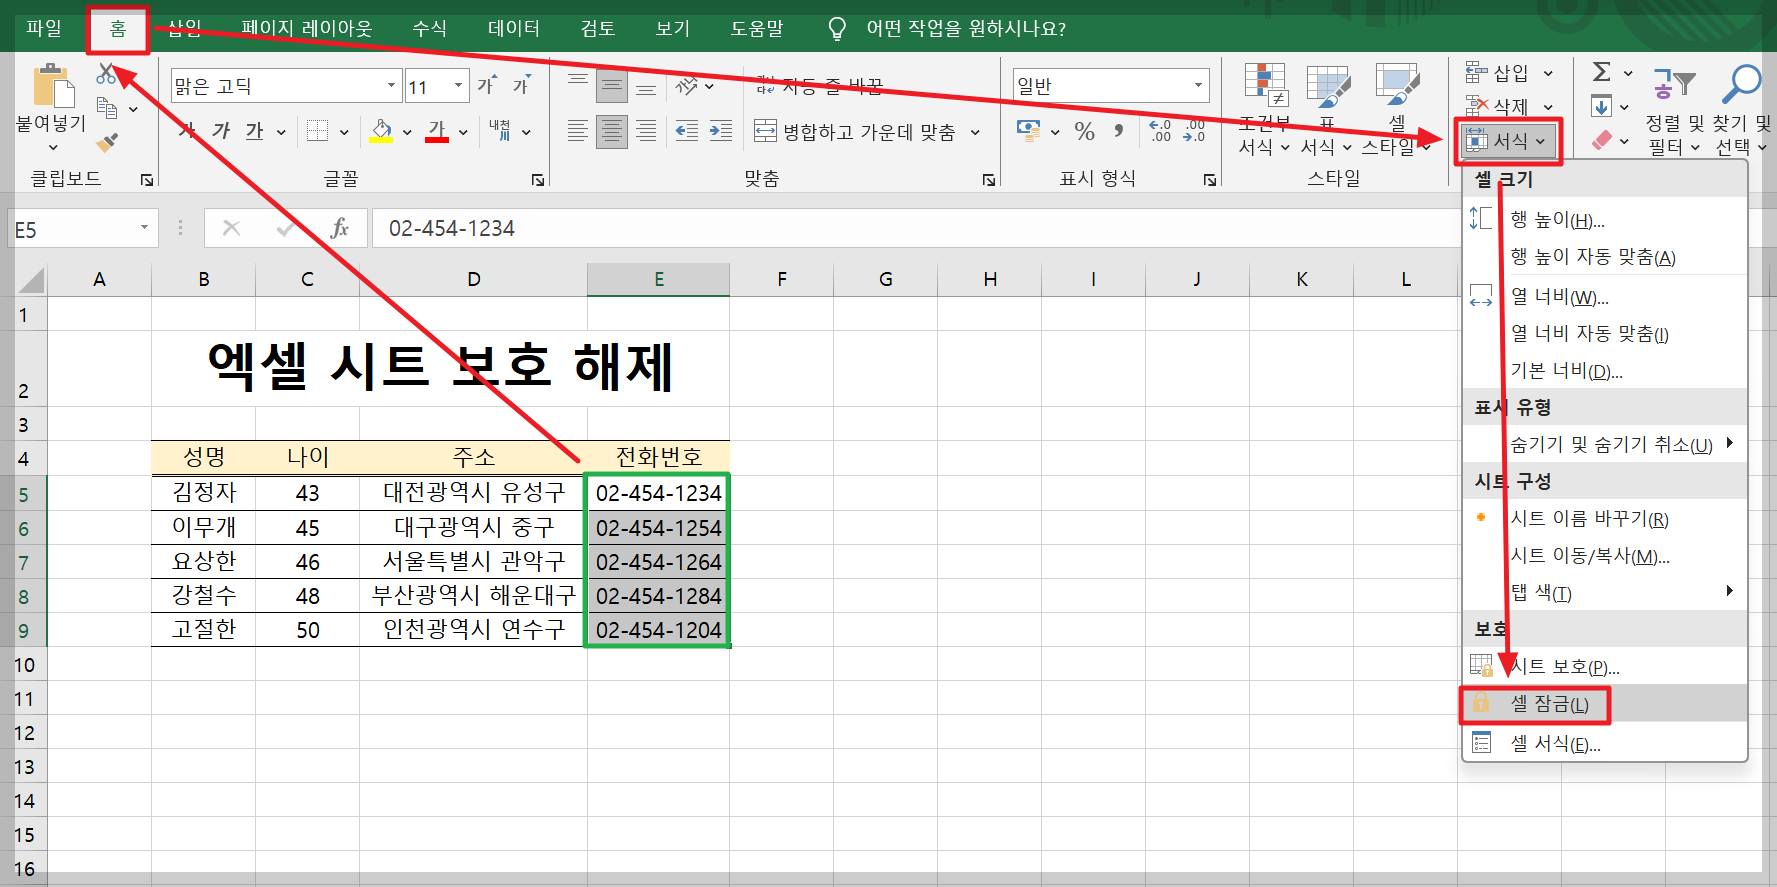Click the AutoSum sigma icon
The height and width of the screenshot is (887, 1777).
(x=1602, y=72)
